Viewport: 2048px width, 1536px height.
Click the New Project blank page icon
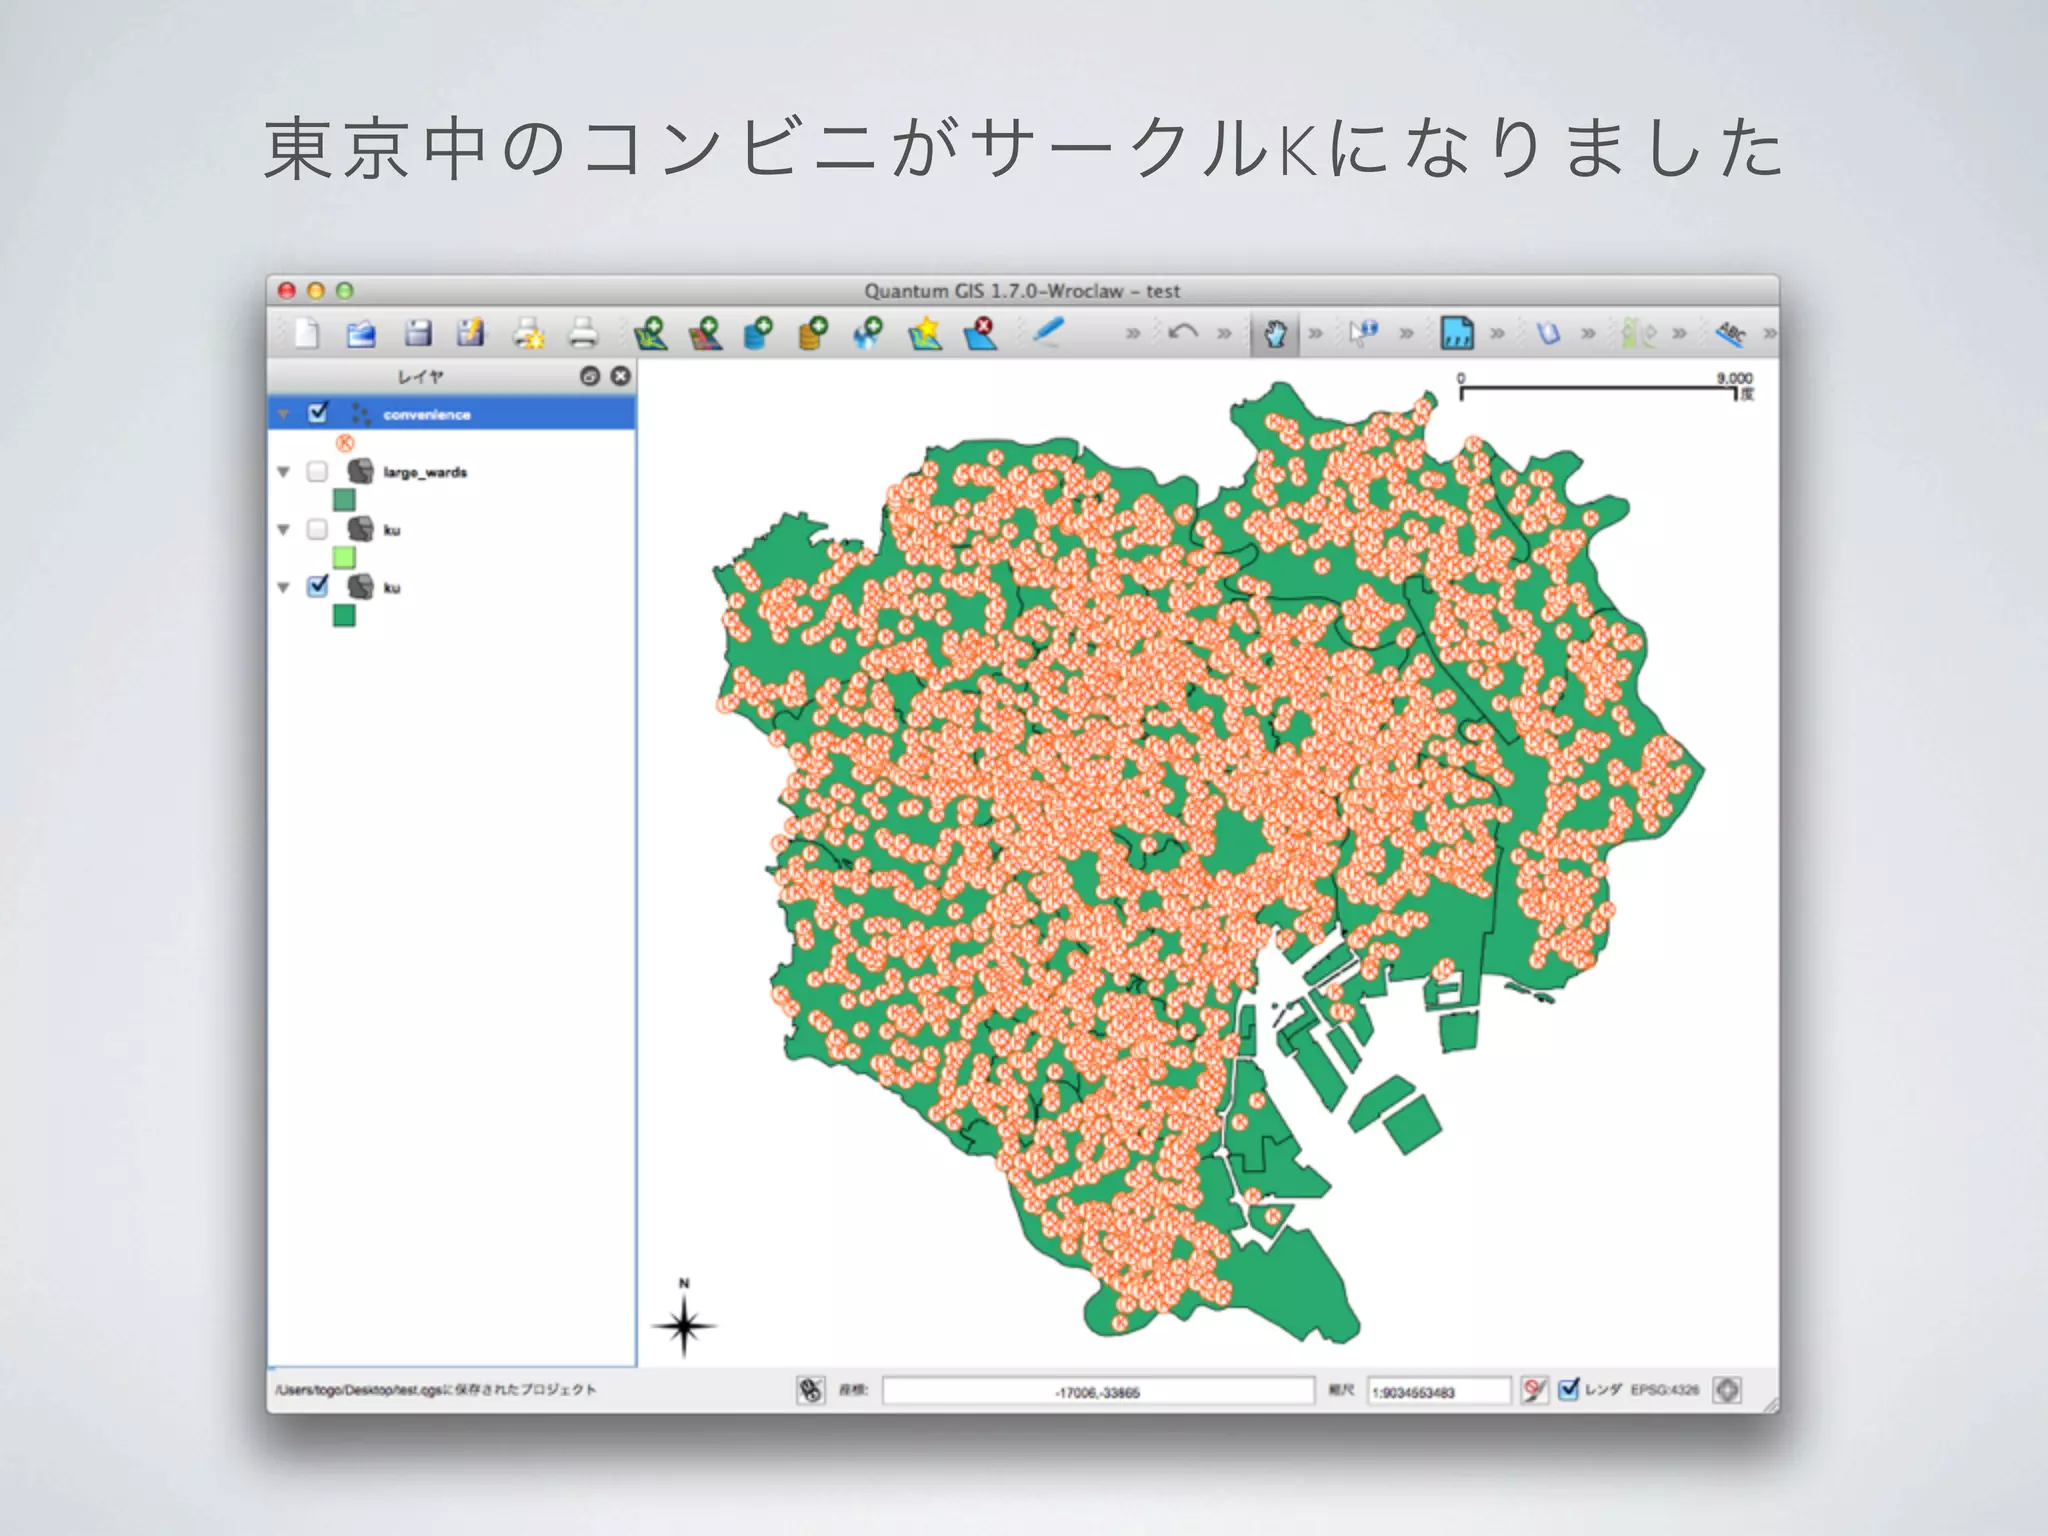pos(306,333)
